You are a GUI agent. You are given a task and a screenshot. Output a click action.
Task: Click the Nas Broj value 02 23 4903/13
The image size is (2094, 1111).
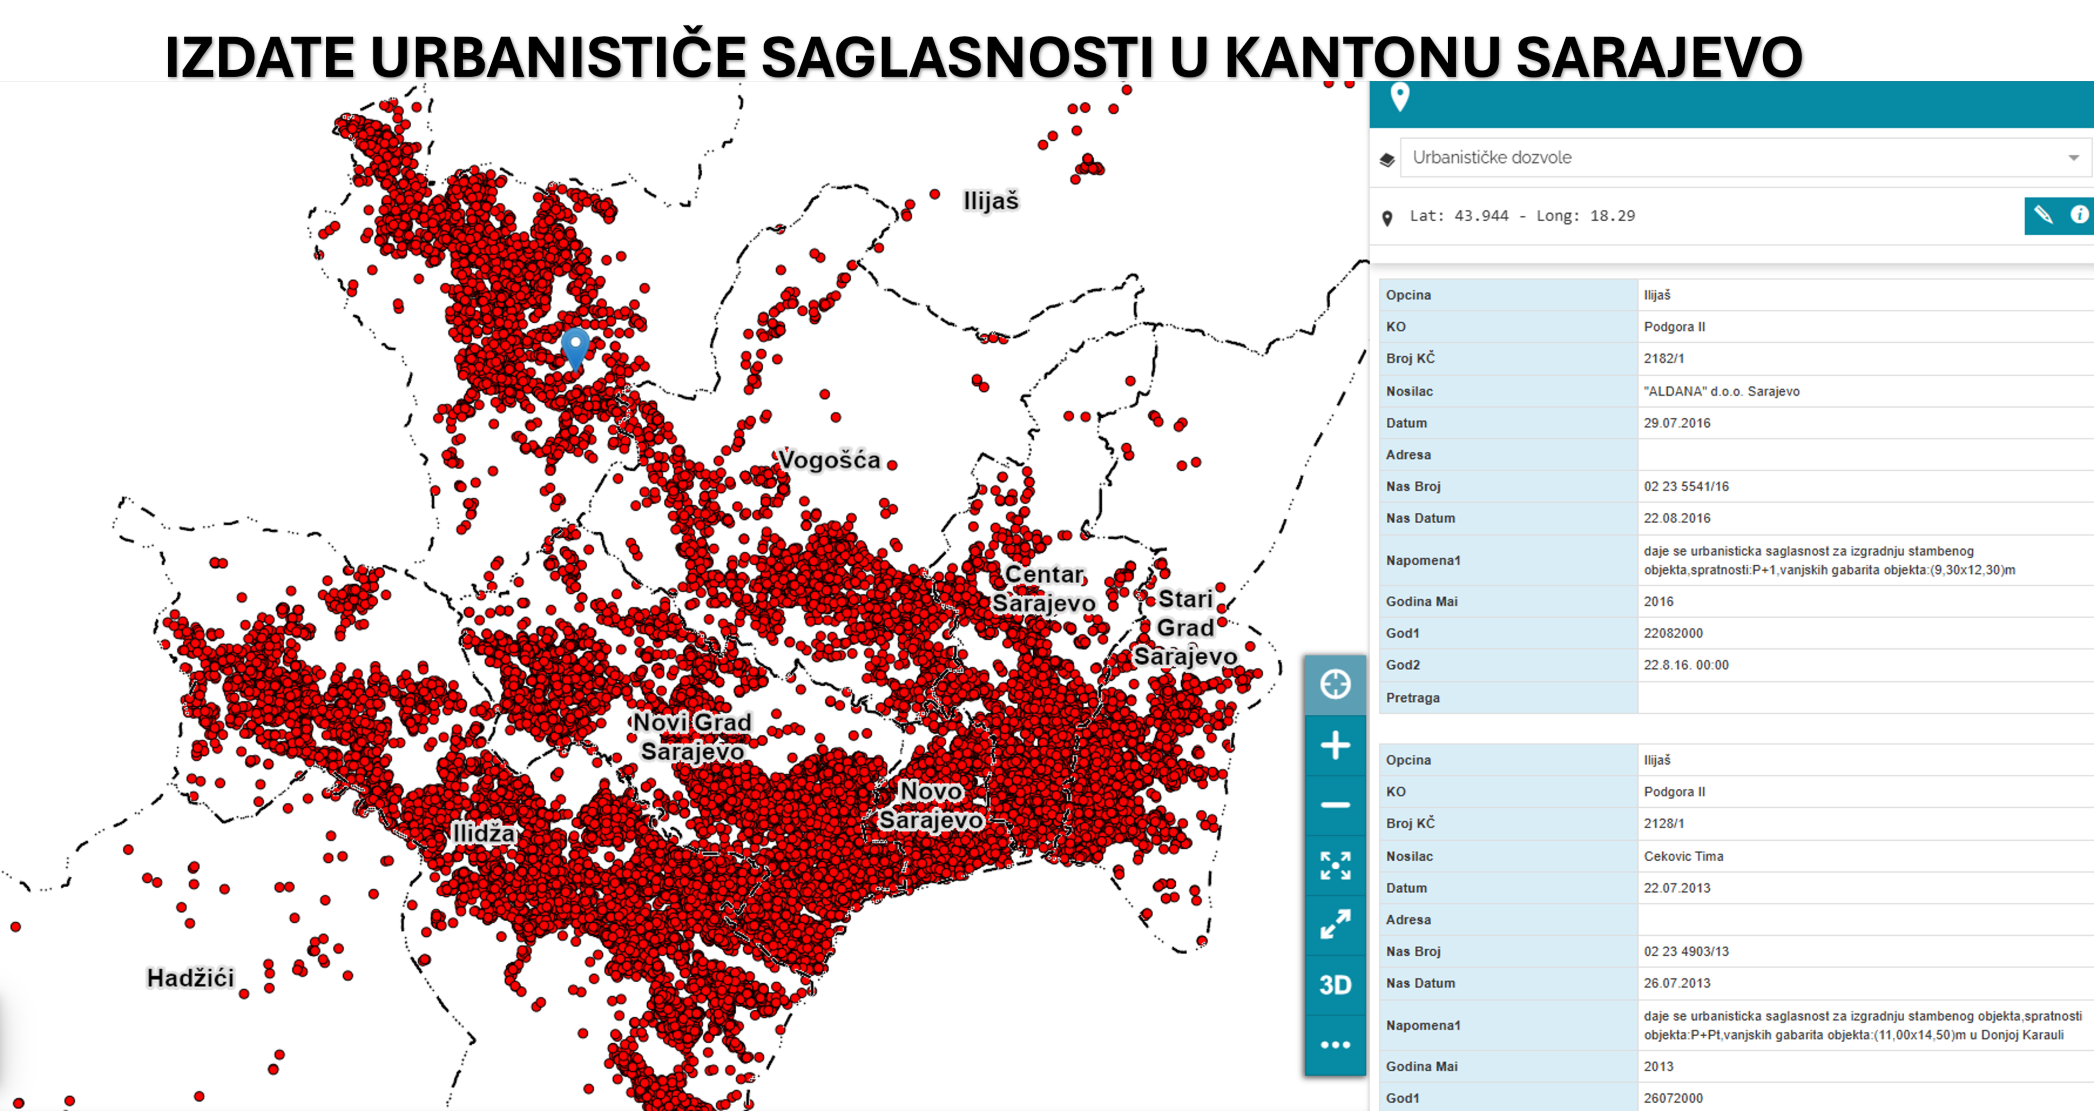(x=1686, y=951)
